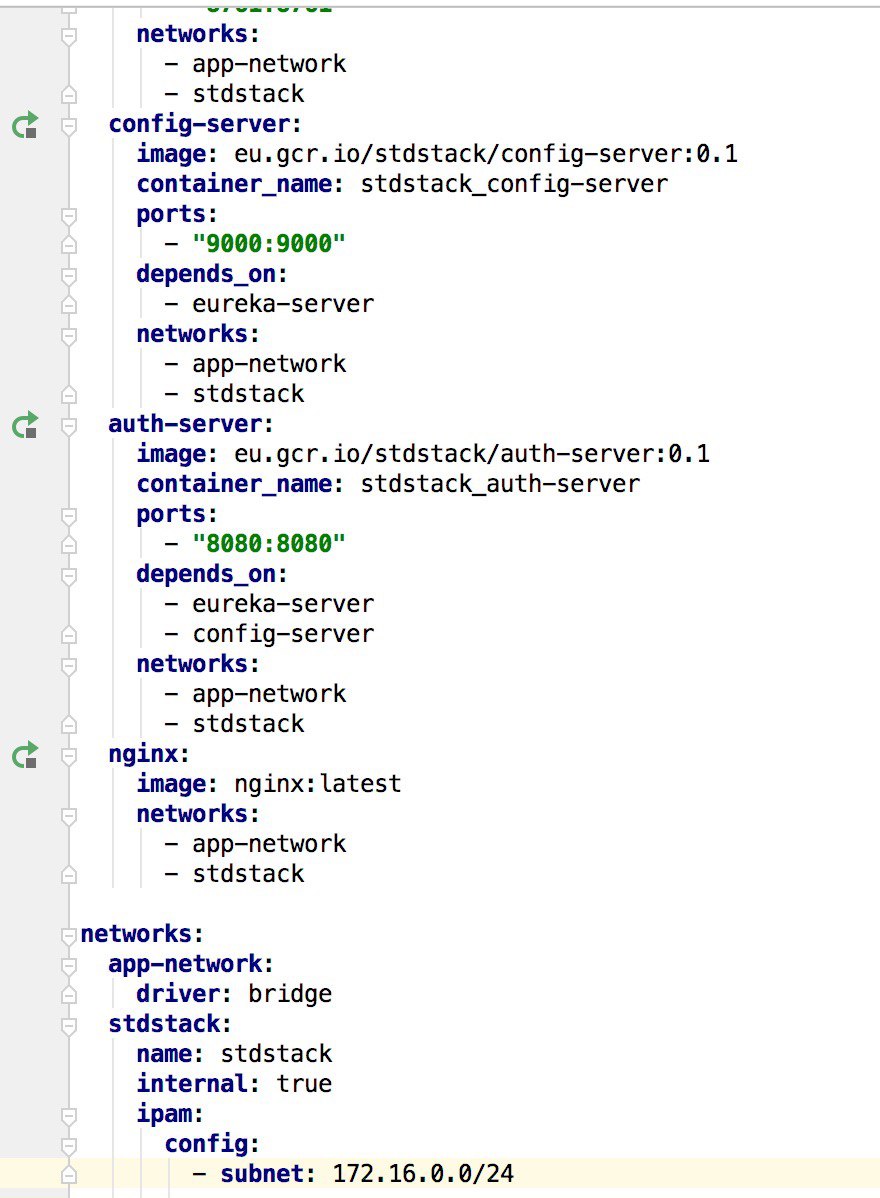Viewport: 880px width, 1198px height.
Task: Run the config-server service from gutter icon
Action: pos(25,125)
